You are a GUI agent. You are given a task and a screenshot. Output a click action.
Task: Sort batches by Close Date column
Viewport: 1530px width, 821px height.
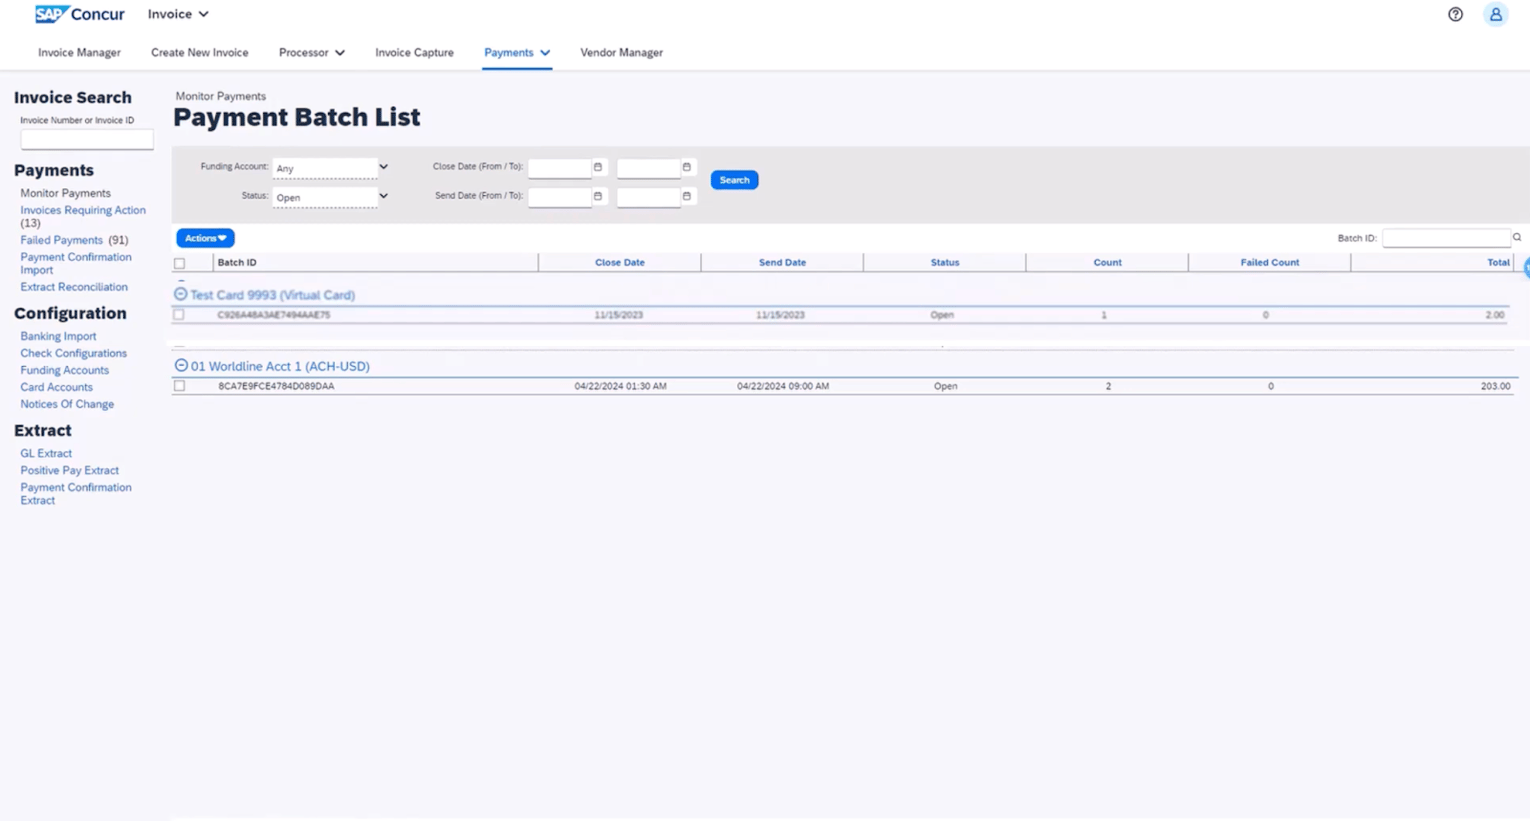tap(620, 262)
